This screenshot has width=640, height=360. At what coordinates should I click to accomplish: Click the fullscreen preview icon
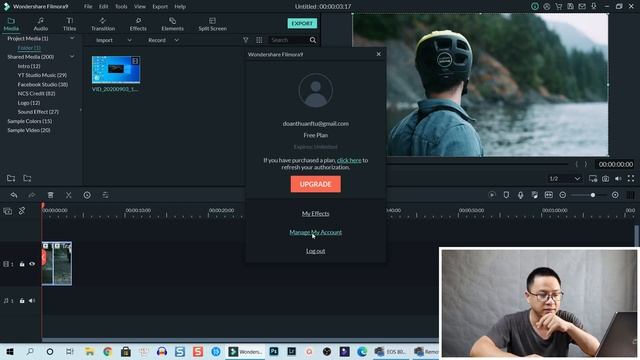tap(631, 178)
